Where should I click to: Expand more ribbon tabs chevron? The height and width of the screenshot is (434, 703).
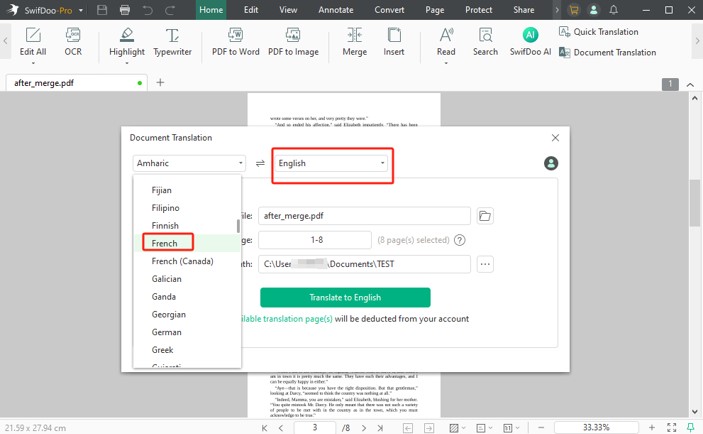(x=557, y=10)
